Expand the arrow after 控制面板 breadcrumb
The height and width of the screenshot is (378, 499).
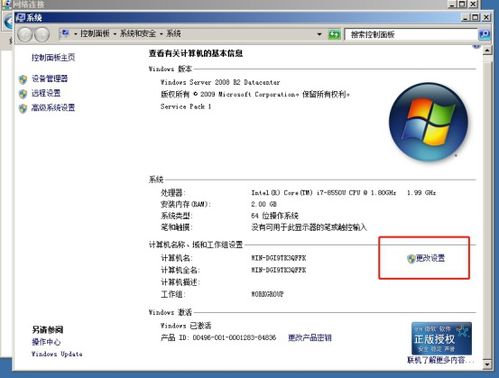click(x=115, y=34)
